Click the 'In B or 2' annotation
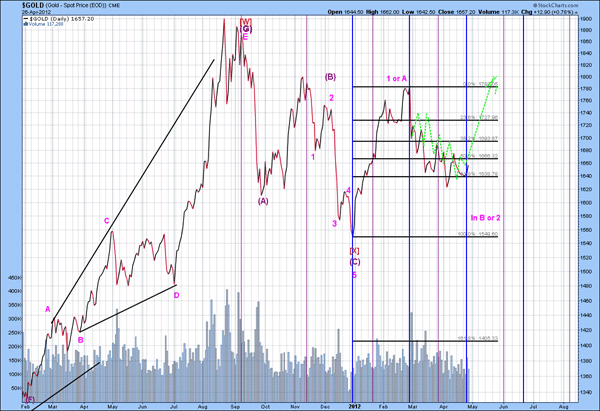This screenshot has height=411, width=600. 485,218
